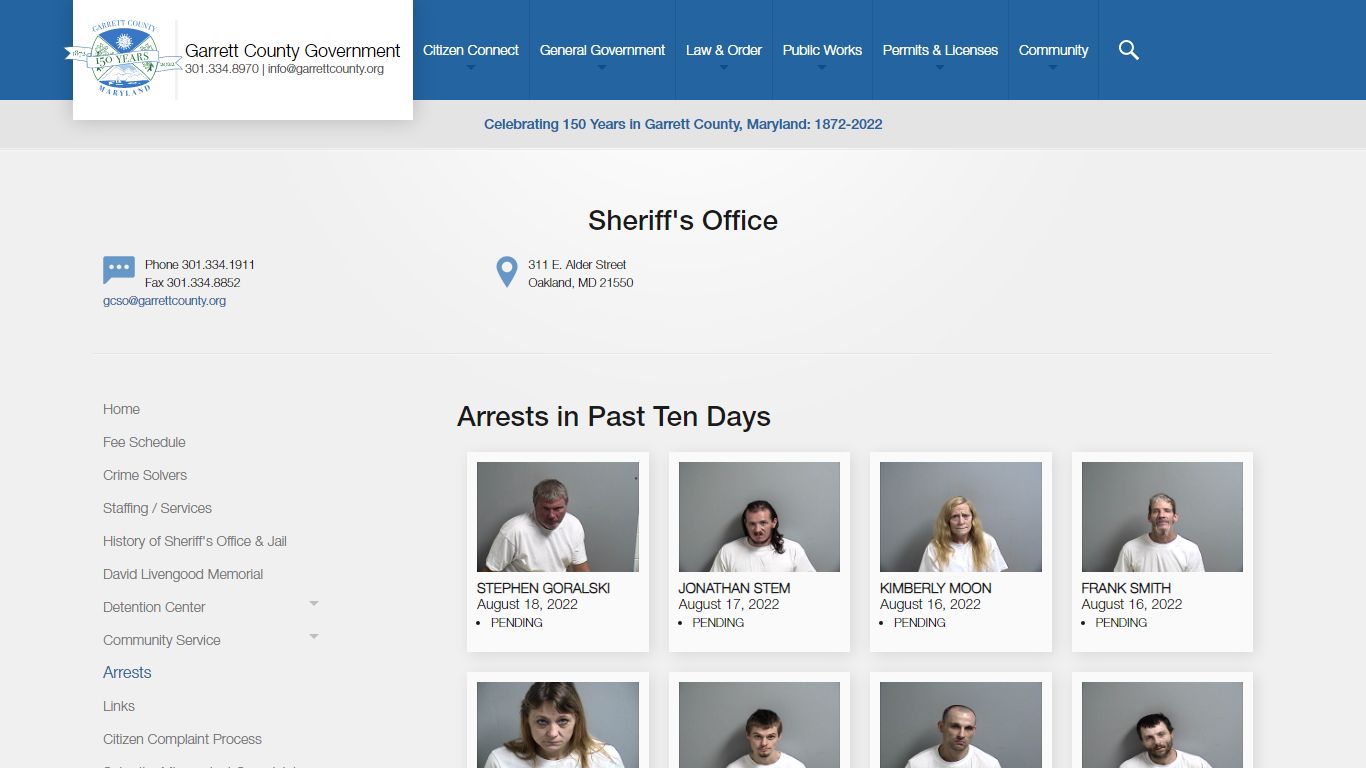Viewport: 1366px width, 768px height.
Task: Expand the Detention Center submenu arrow
Action: pyautogui.click(x=314, y=603)
